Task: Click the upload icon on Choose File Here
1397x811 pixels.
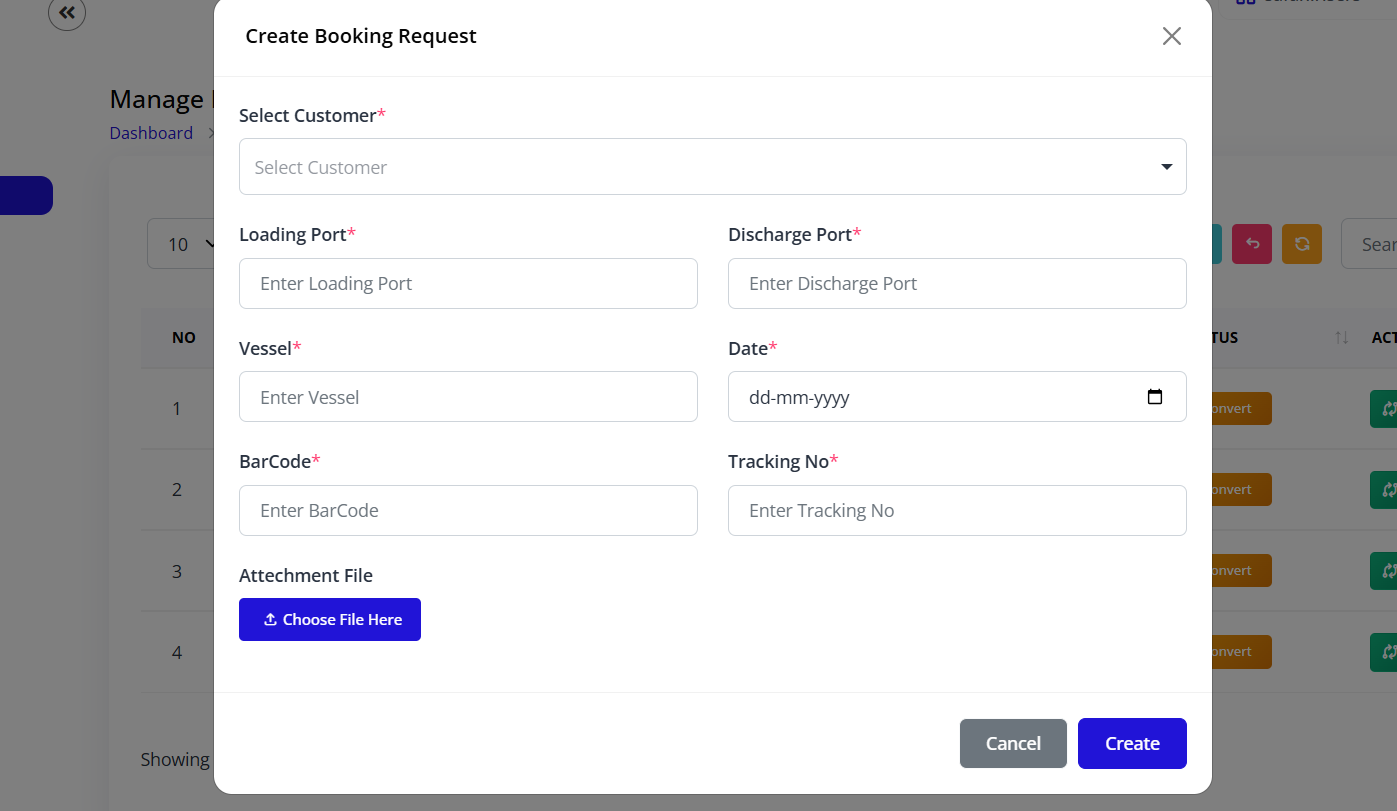Action: click(270, 619)
